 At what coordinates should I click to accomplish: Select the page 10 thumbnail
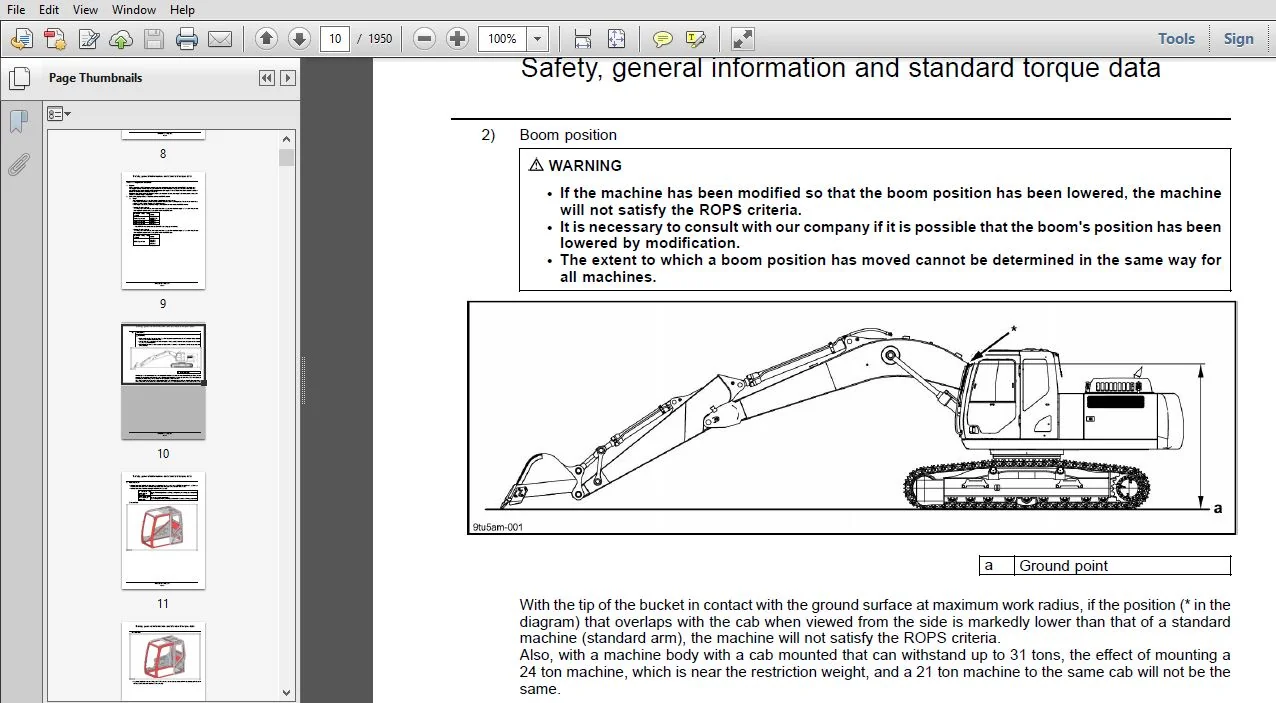point(163,381)
